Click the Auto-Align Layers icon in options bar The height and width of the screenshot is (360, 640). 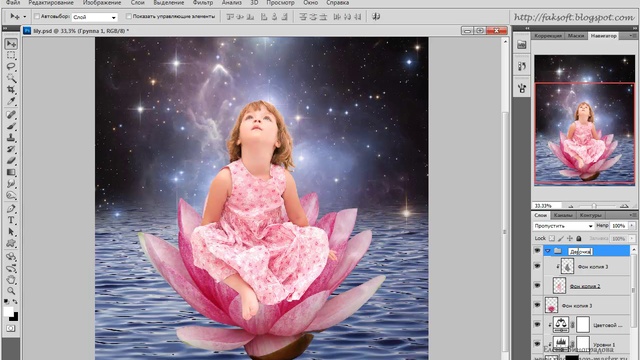376,17
